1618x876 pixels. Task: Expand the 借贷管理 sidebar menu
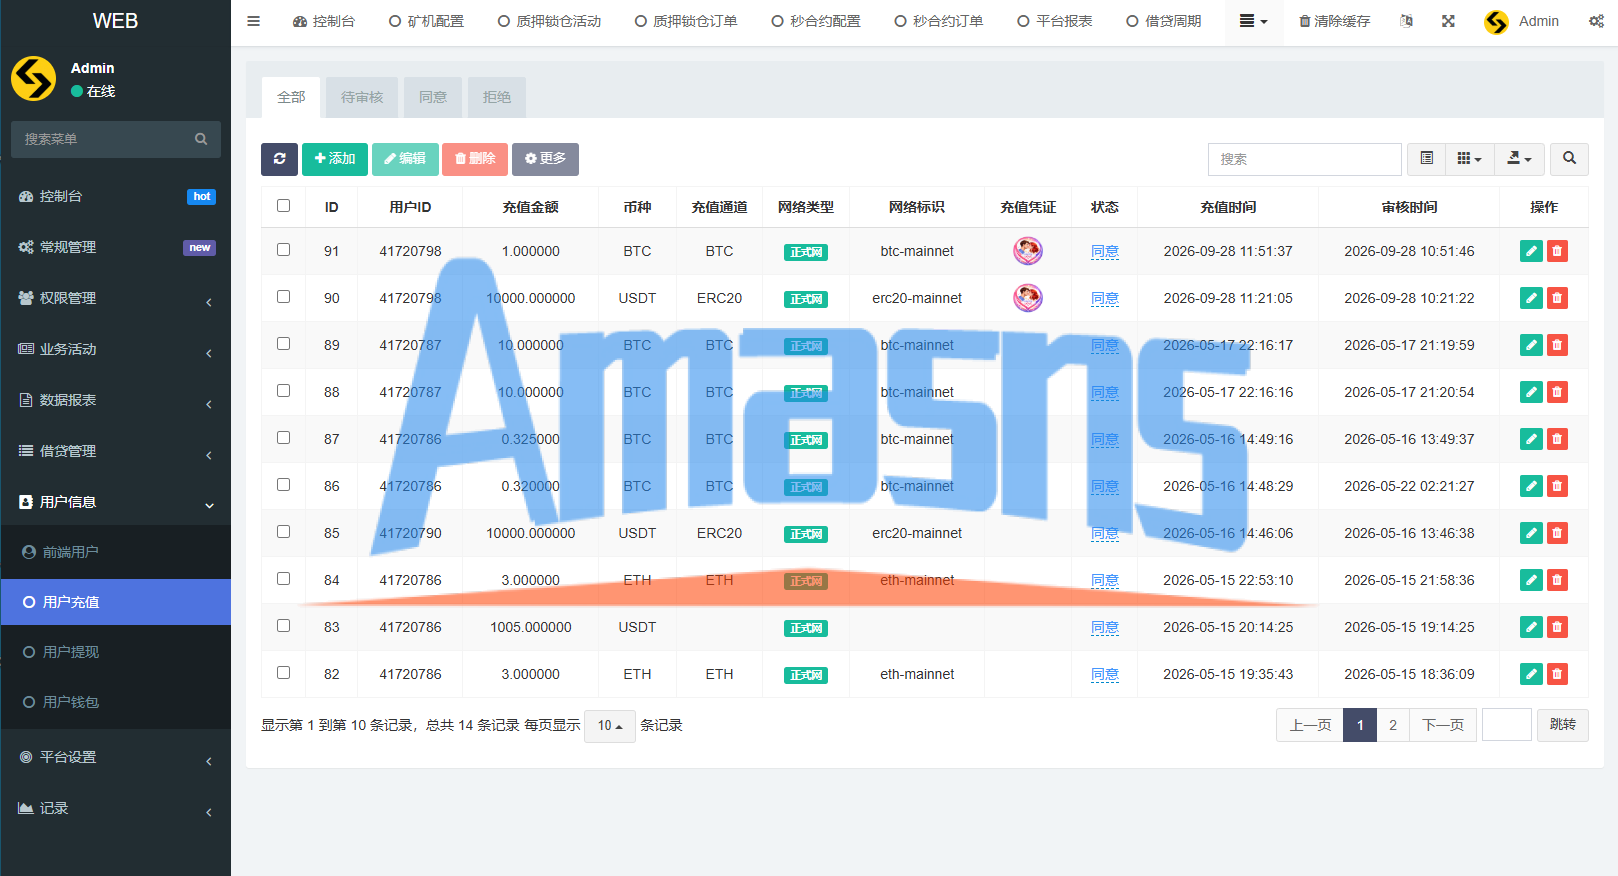(116, 451)
